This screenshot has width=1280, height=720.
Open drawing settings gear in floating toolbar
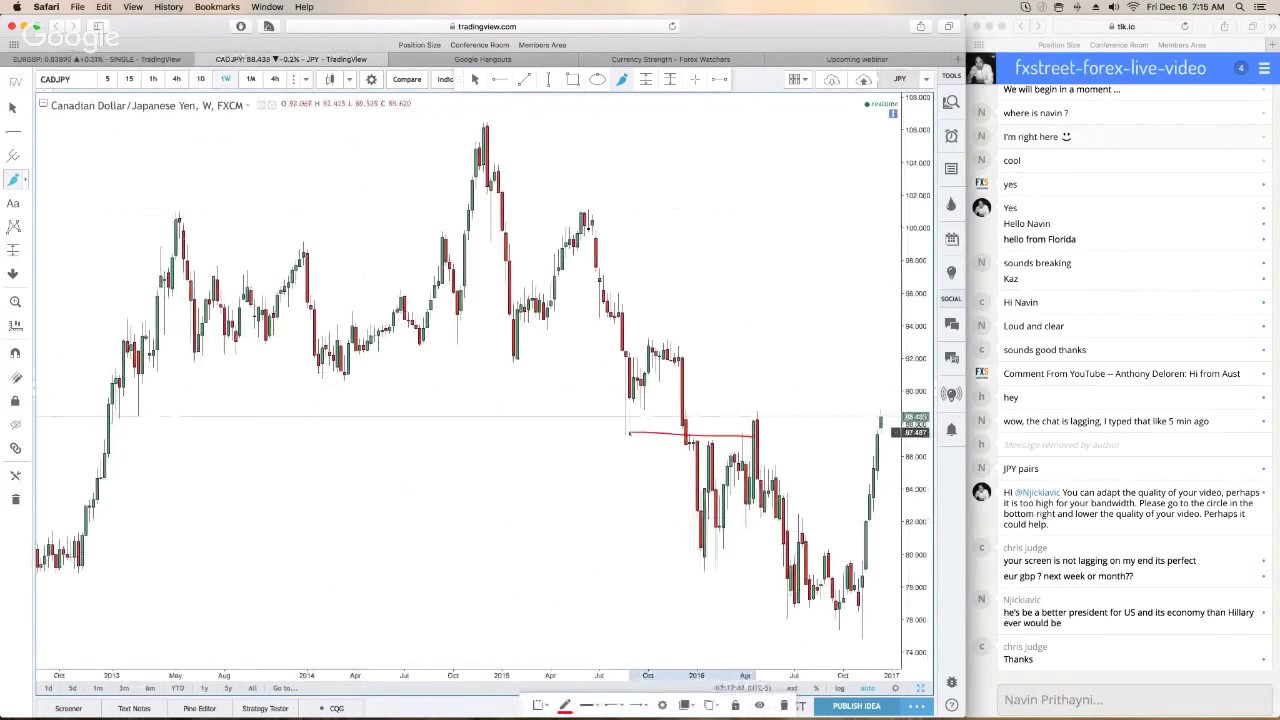coord(662,706)
